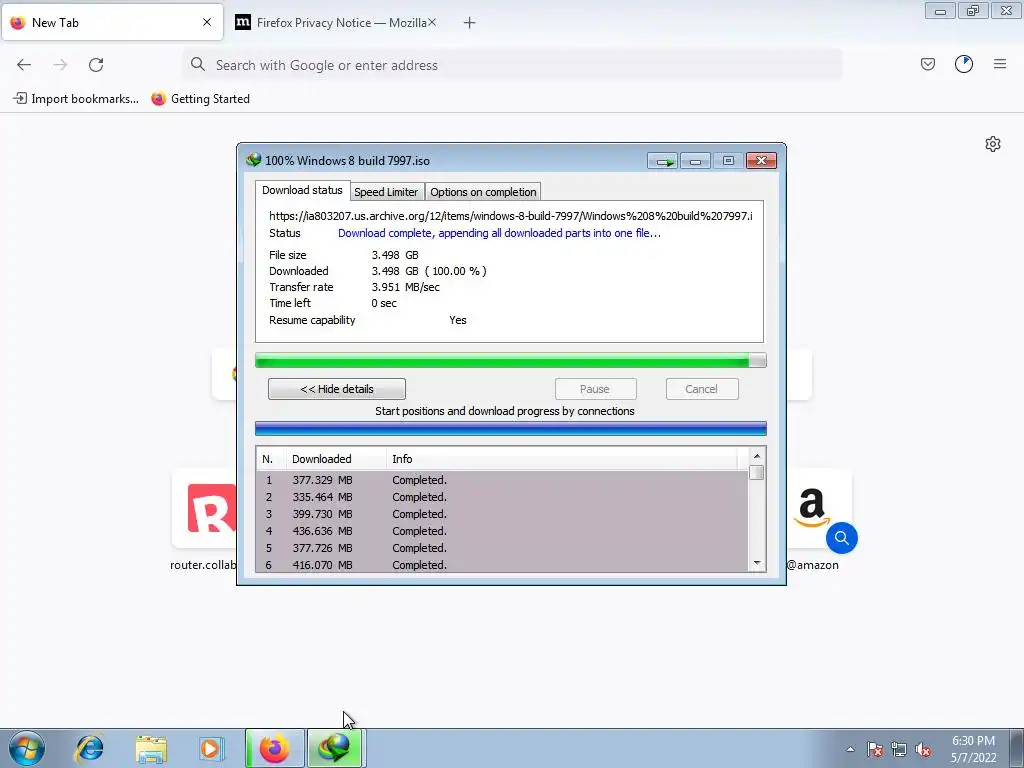Image resolution: width=1024 pixels, height=768 pixels.
Task: Open the Amazon shortcut tile
Action: [812, 509]
